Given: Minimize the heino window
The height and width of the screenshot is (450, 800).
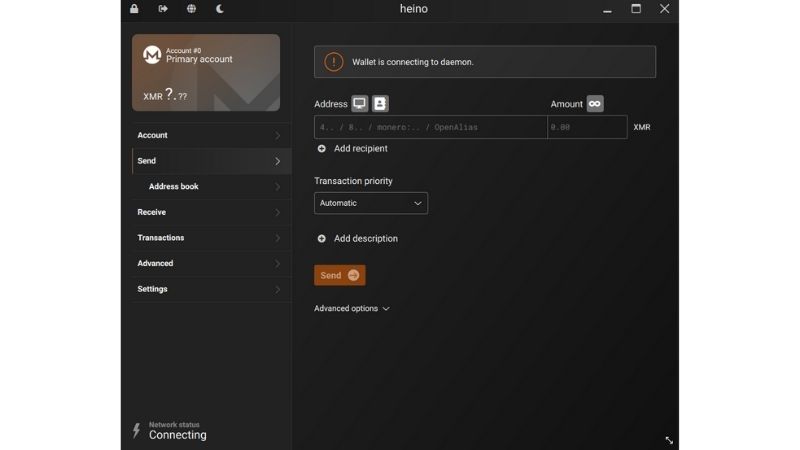Looking at the screenshot, I should (607, 9).
